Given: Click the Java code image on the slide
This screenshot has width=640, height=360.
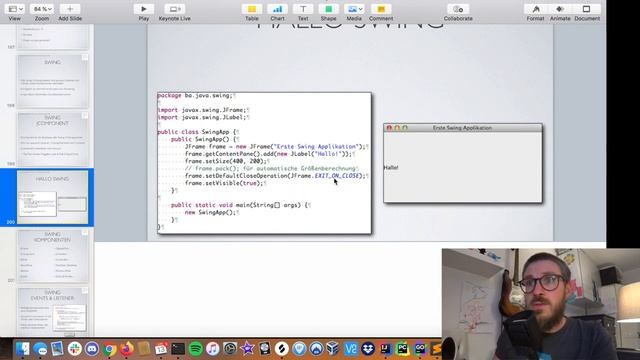Looking at the screenshot, I should pos(264,163).
